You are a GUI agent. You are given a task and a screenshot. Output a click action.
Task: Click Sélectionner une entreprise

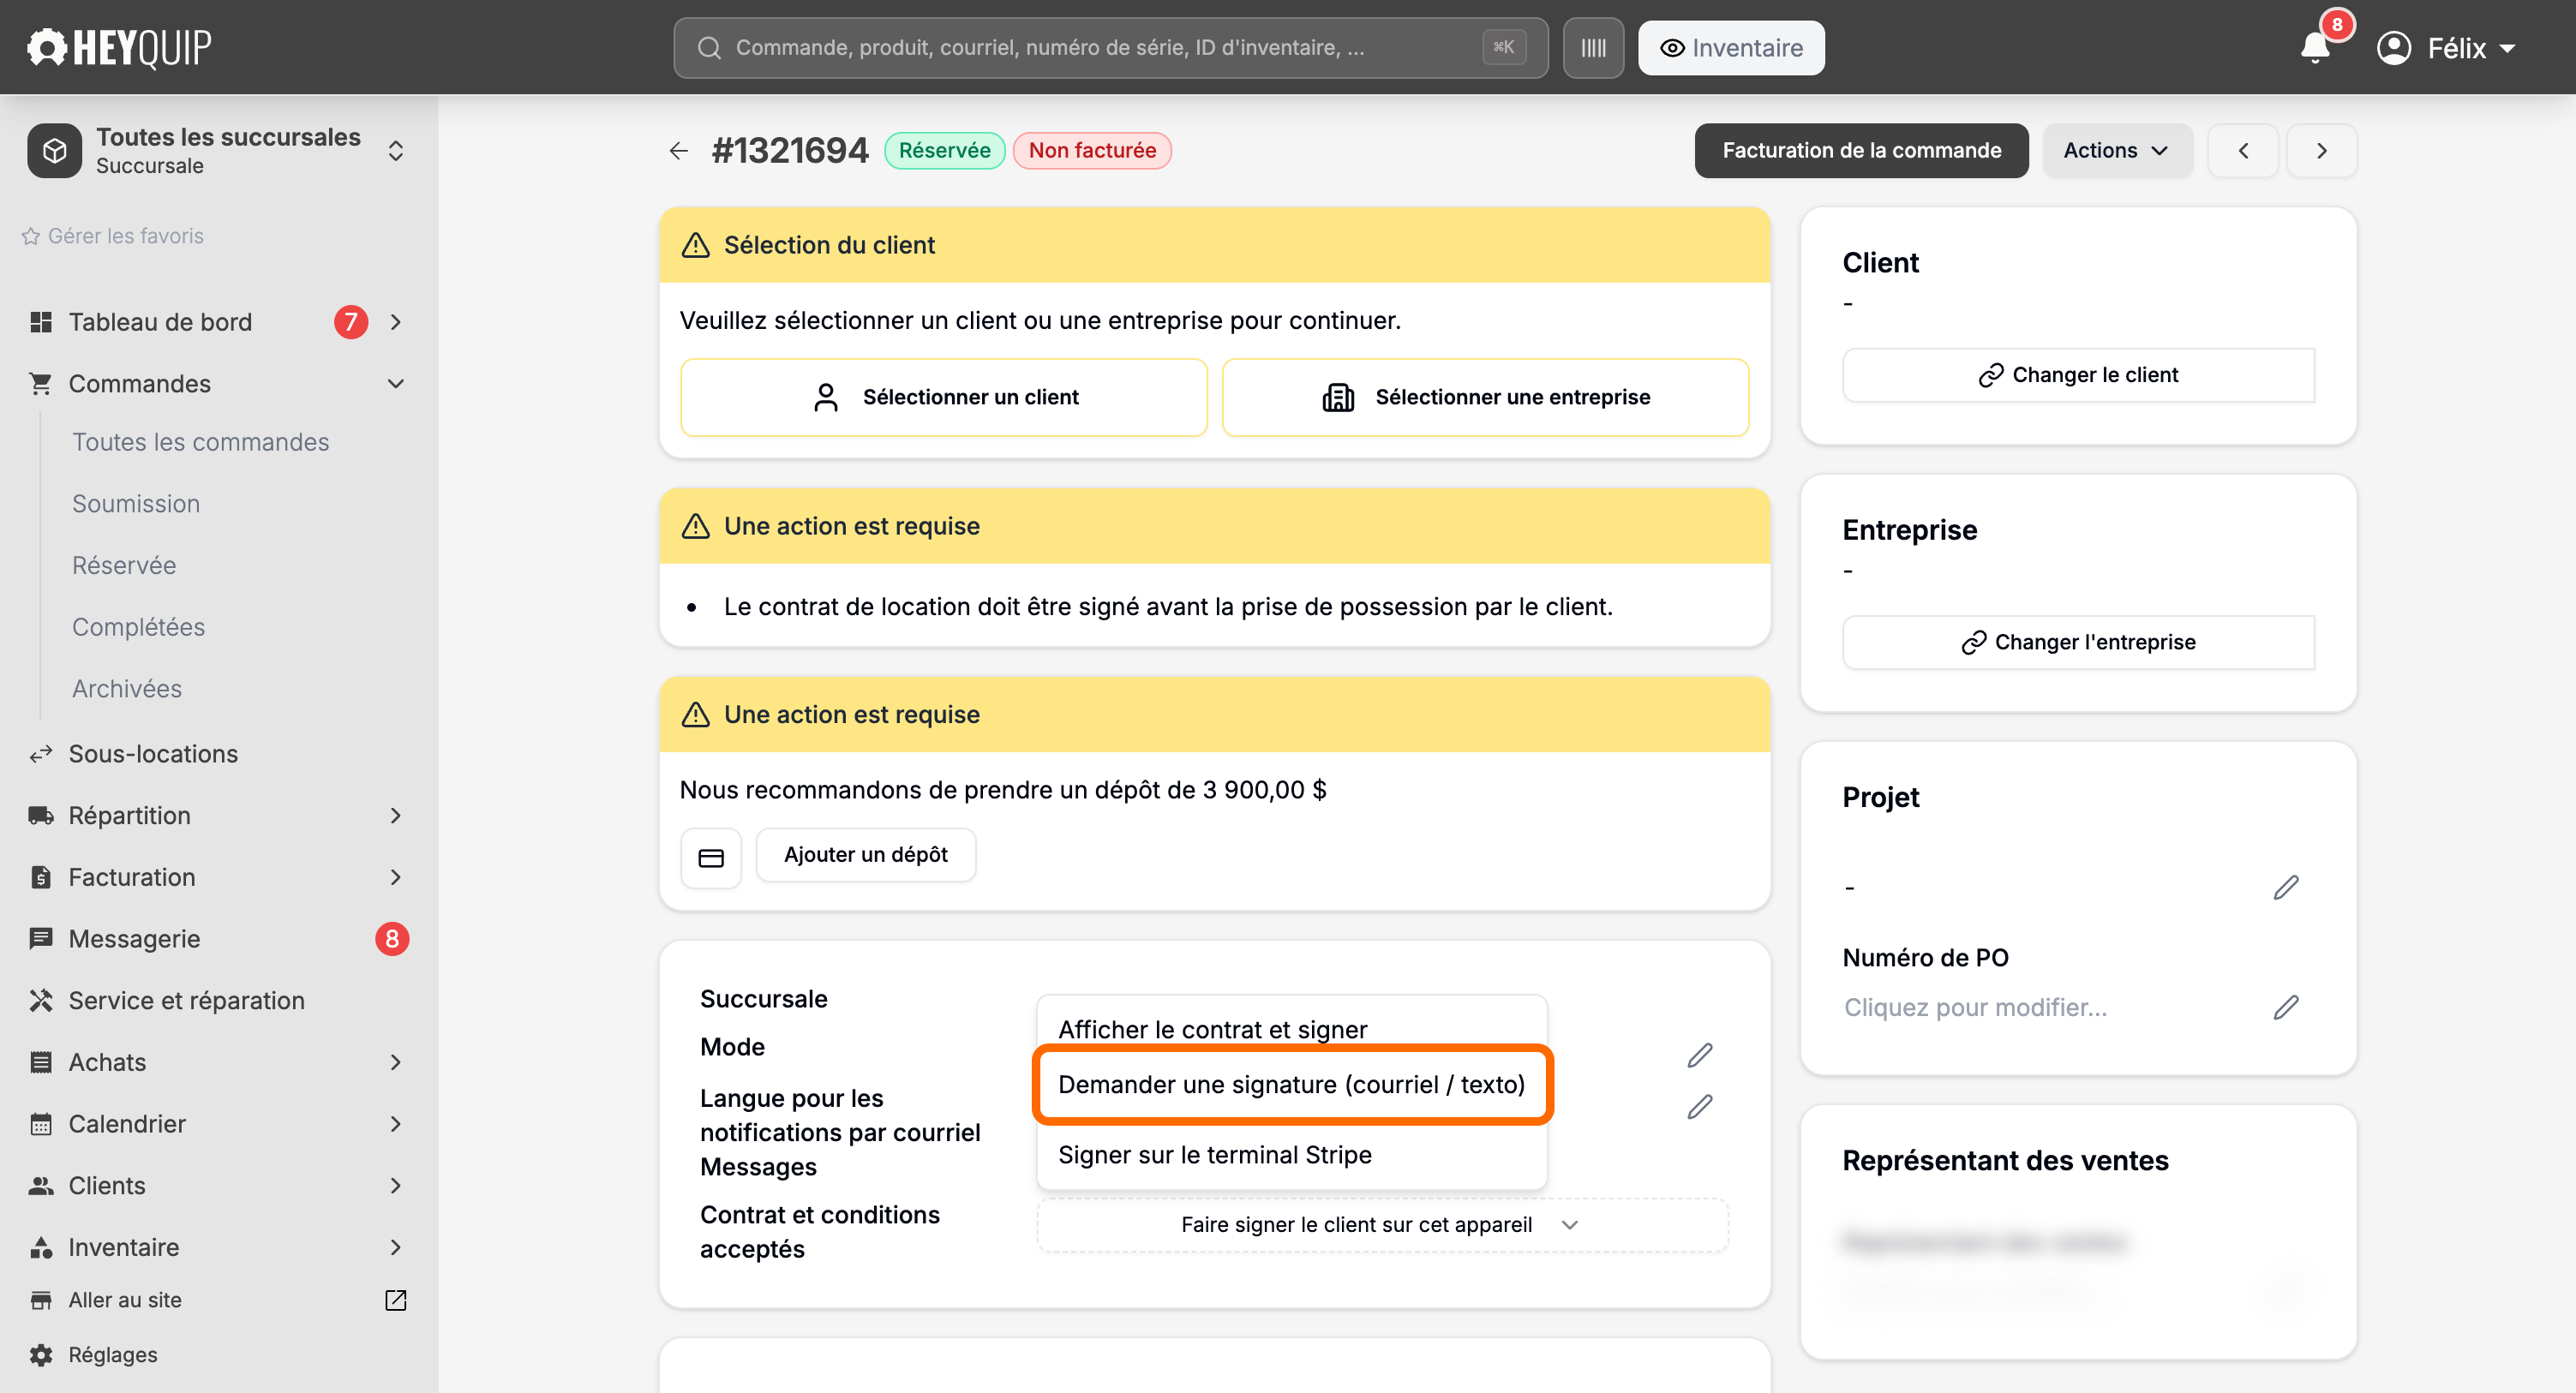[x=1484, y=398]
